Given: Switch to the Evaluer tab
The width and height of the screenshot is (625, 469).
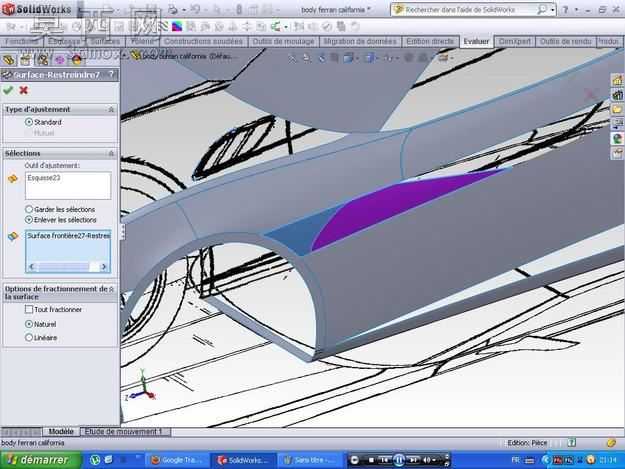Looking at the screenshot, I should [476, 41].
